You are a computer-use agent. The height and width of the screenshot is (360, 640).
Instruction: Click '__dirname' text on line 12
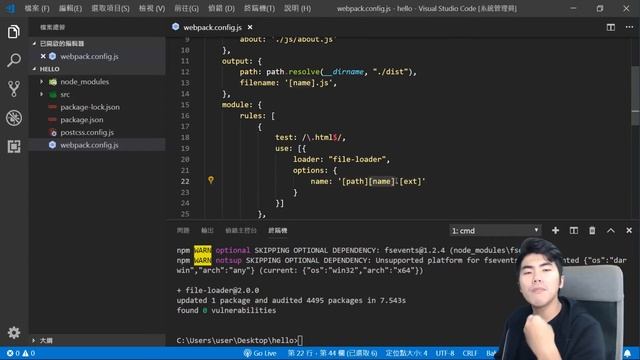[343, 72]
